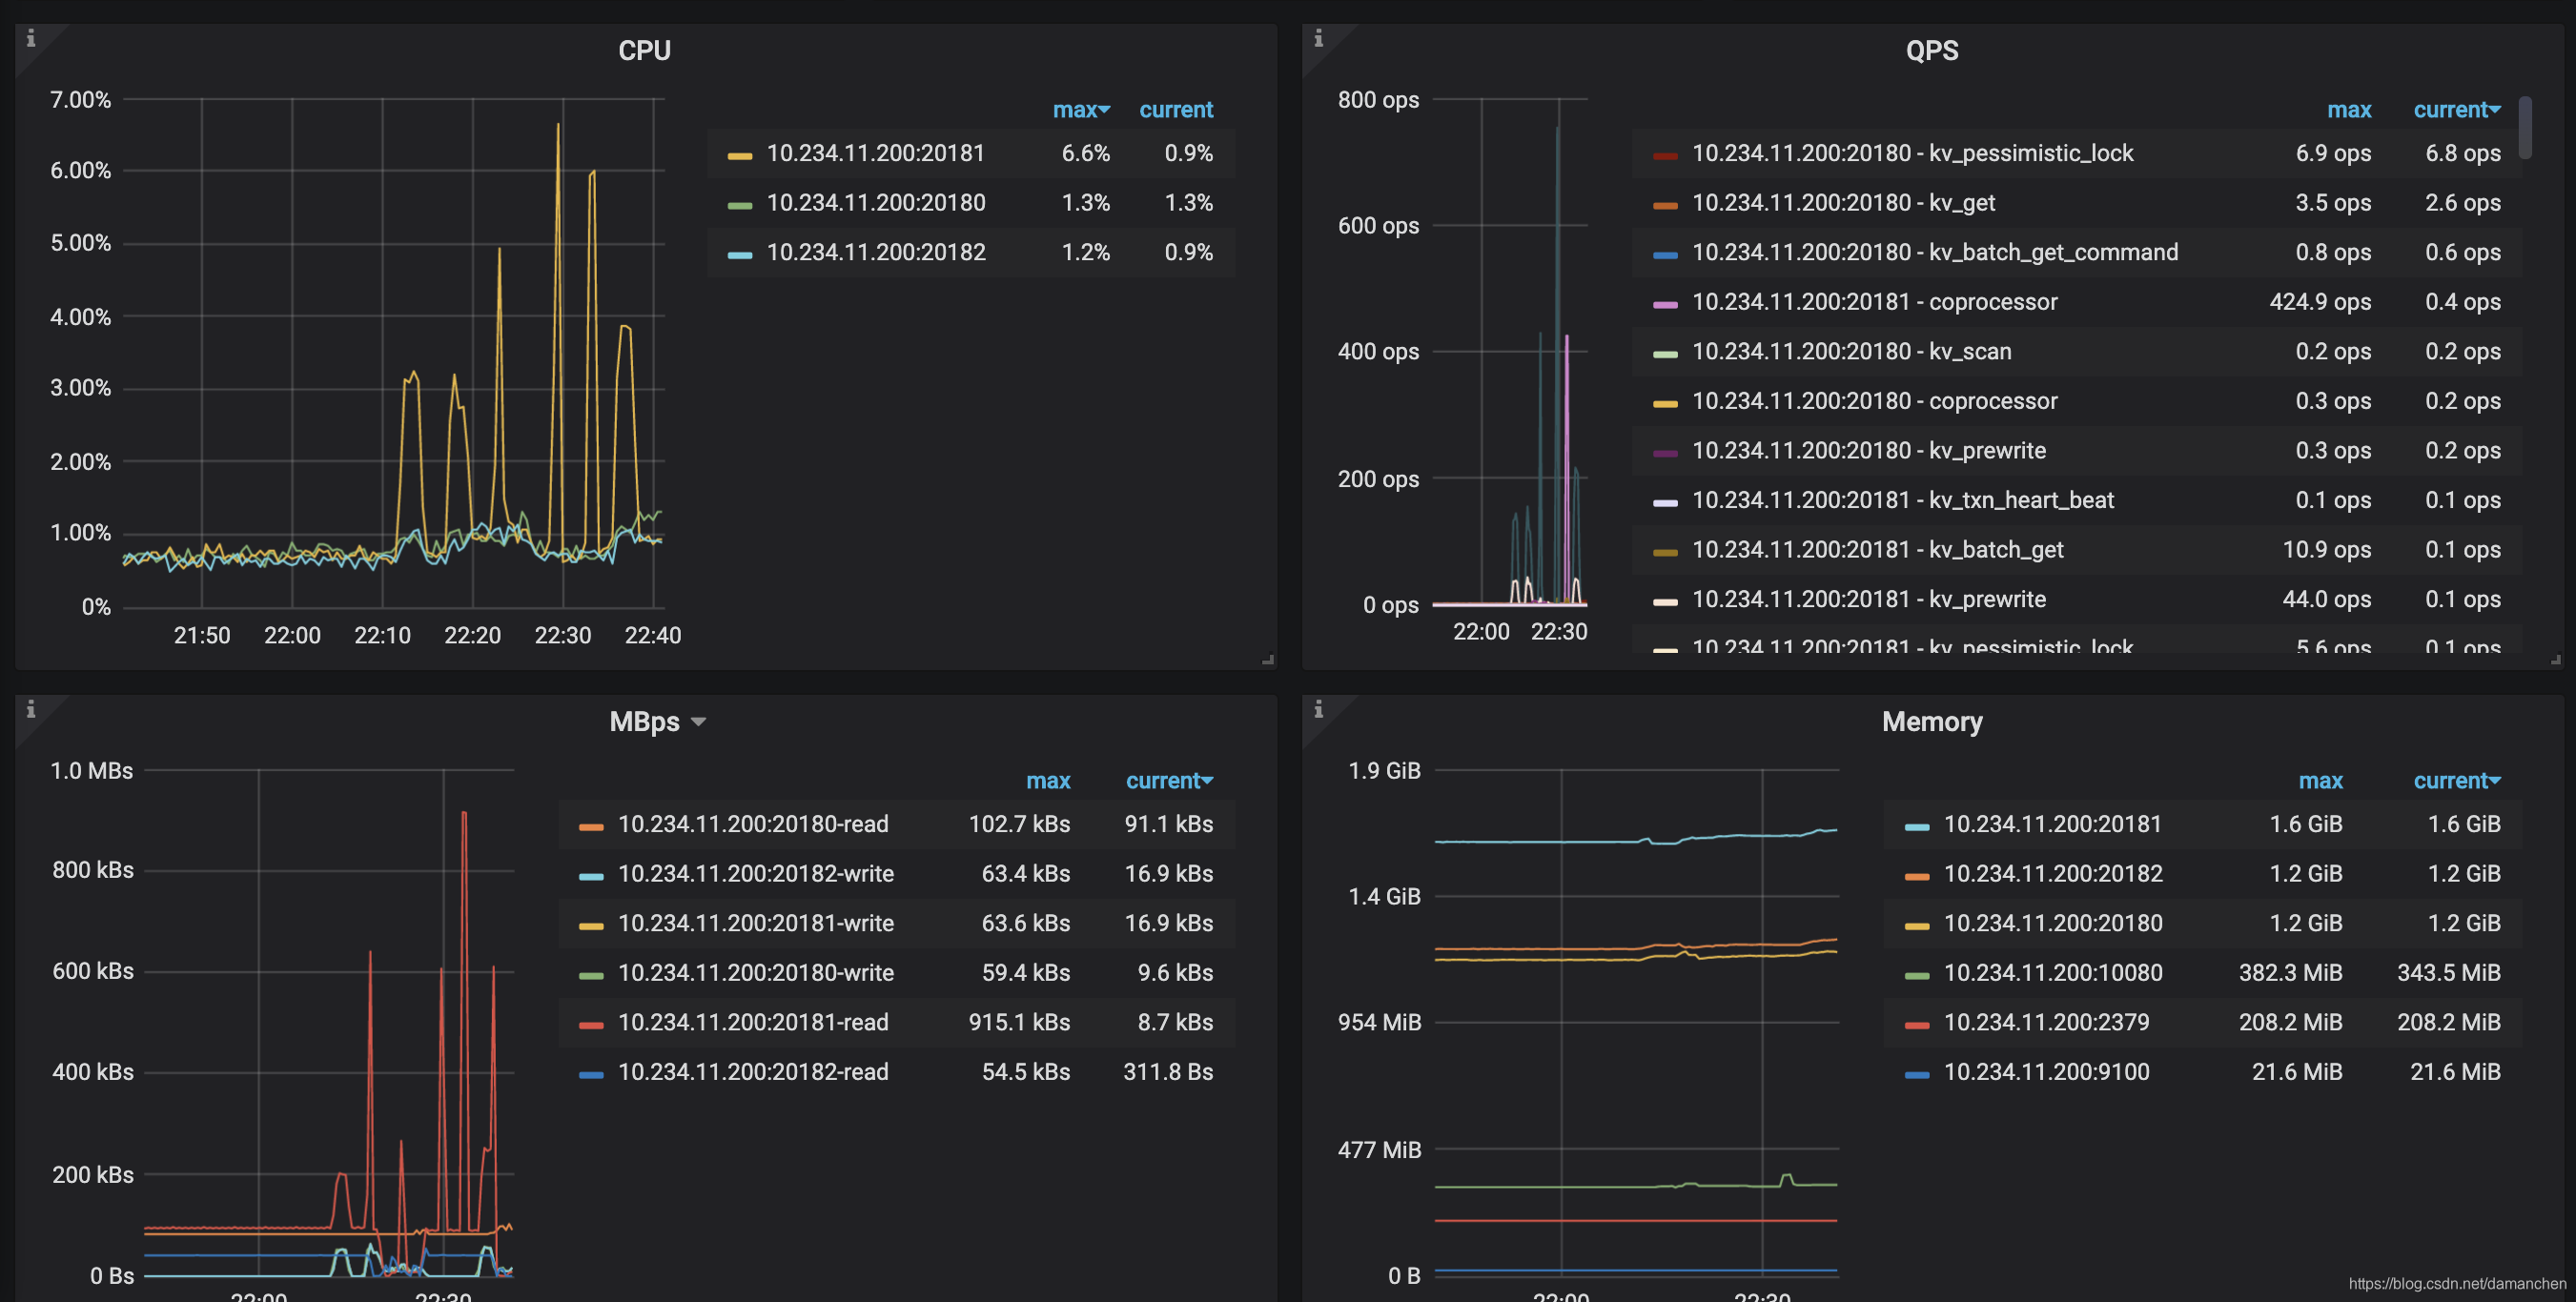The height and width of the screenshot is (1302, 2576).
Task: Open the Memory panel title menu
Action: tap(1931, 721)
